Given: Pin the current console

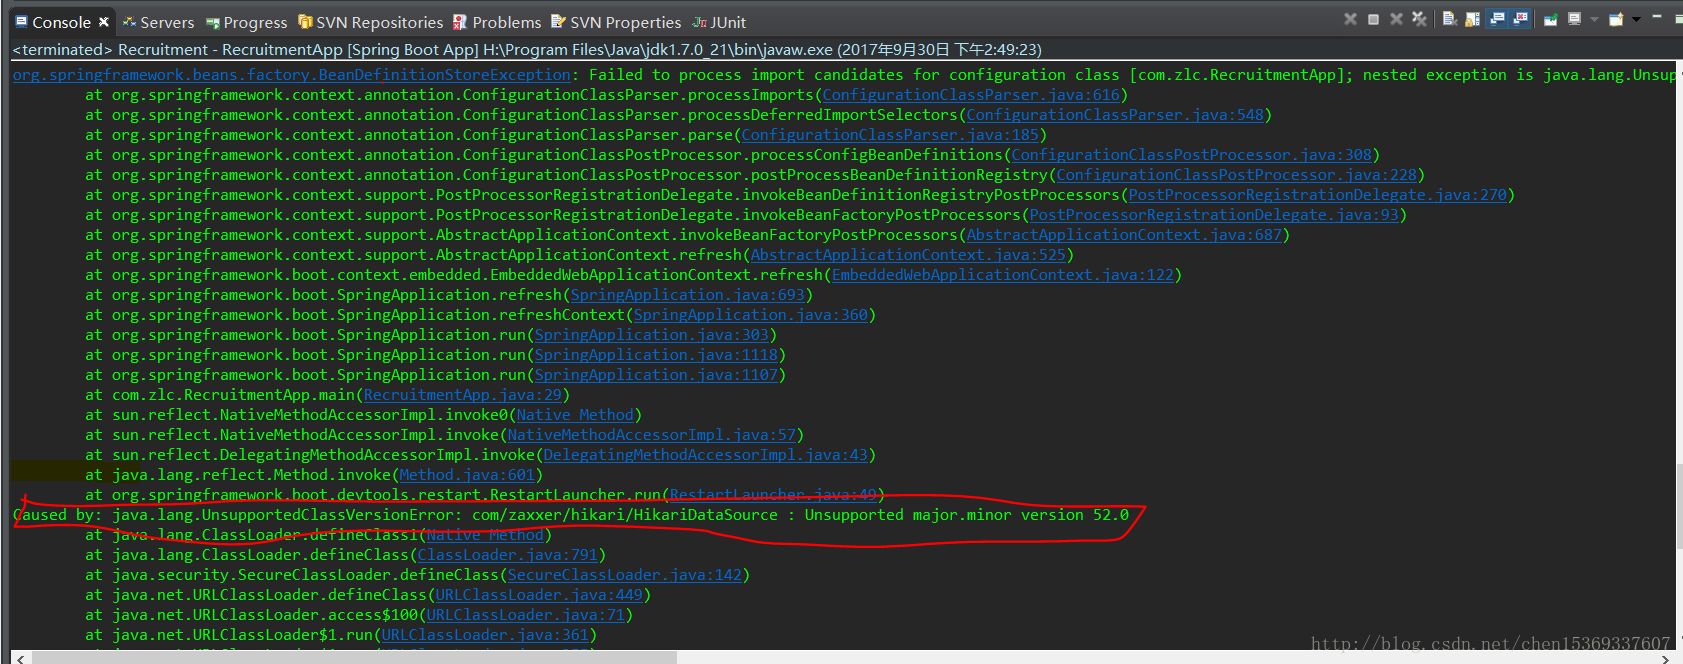Looking at the screenshot, I should [1550, 19].
